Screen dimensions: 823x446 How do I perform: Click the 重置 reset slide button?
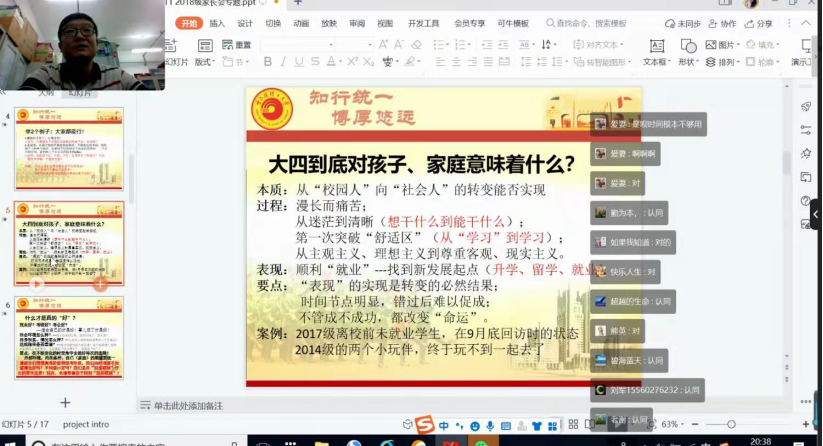(x=237, y=45)
